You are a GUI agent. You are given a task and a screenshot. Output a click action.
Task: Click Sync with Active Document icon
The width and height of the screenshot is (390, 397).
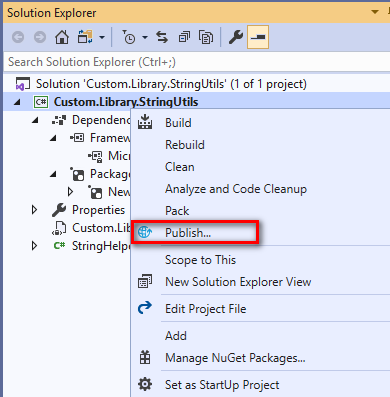pos(162,37)
